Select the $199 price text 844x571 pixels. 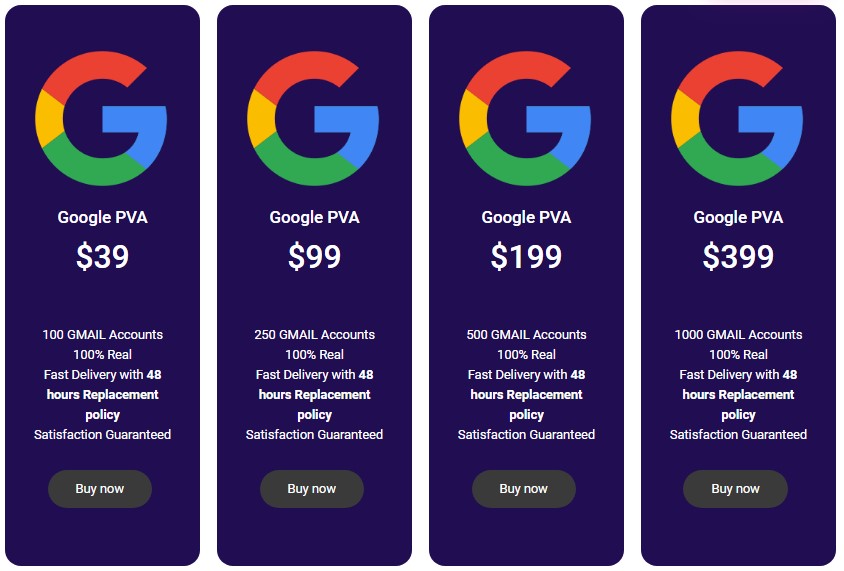[x=526, y=257]
